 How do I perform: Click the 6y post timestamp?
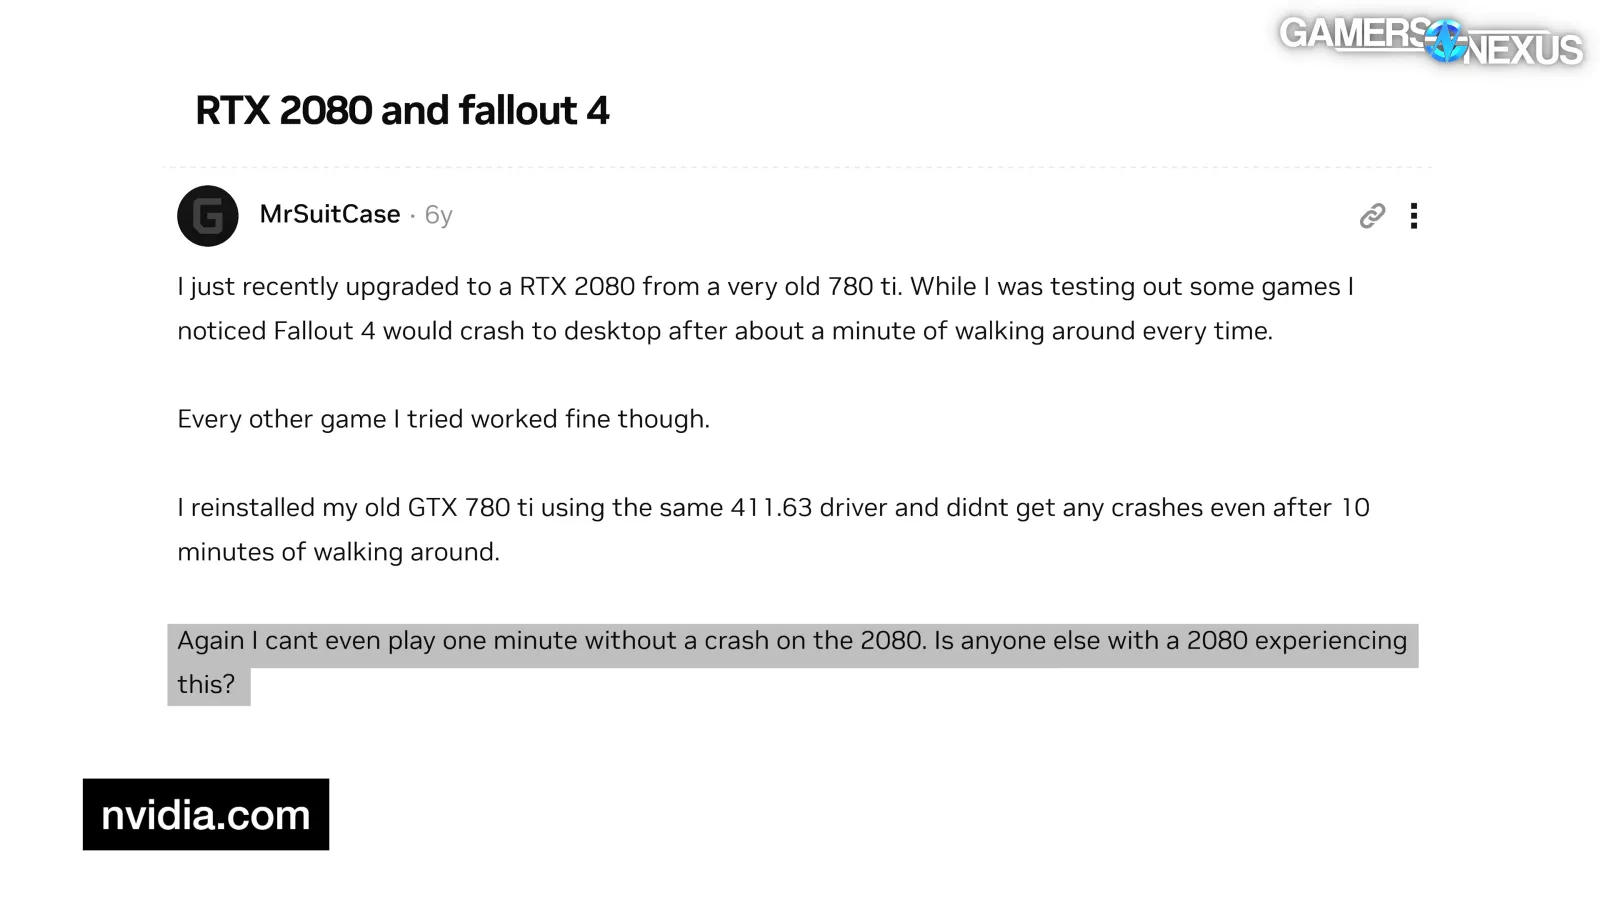tap(438, 215)
